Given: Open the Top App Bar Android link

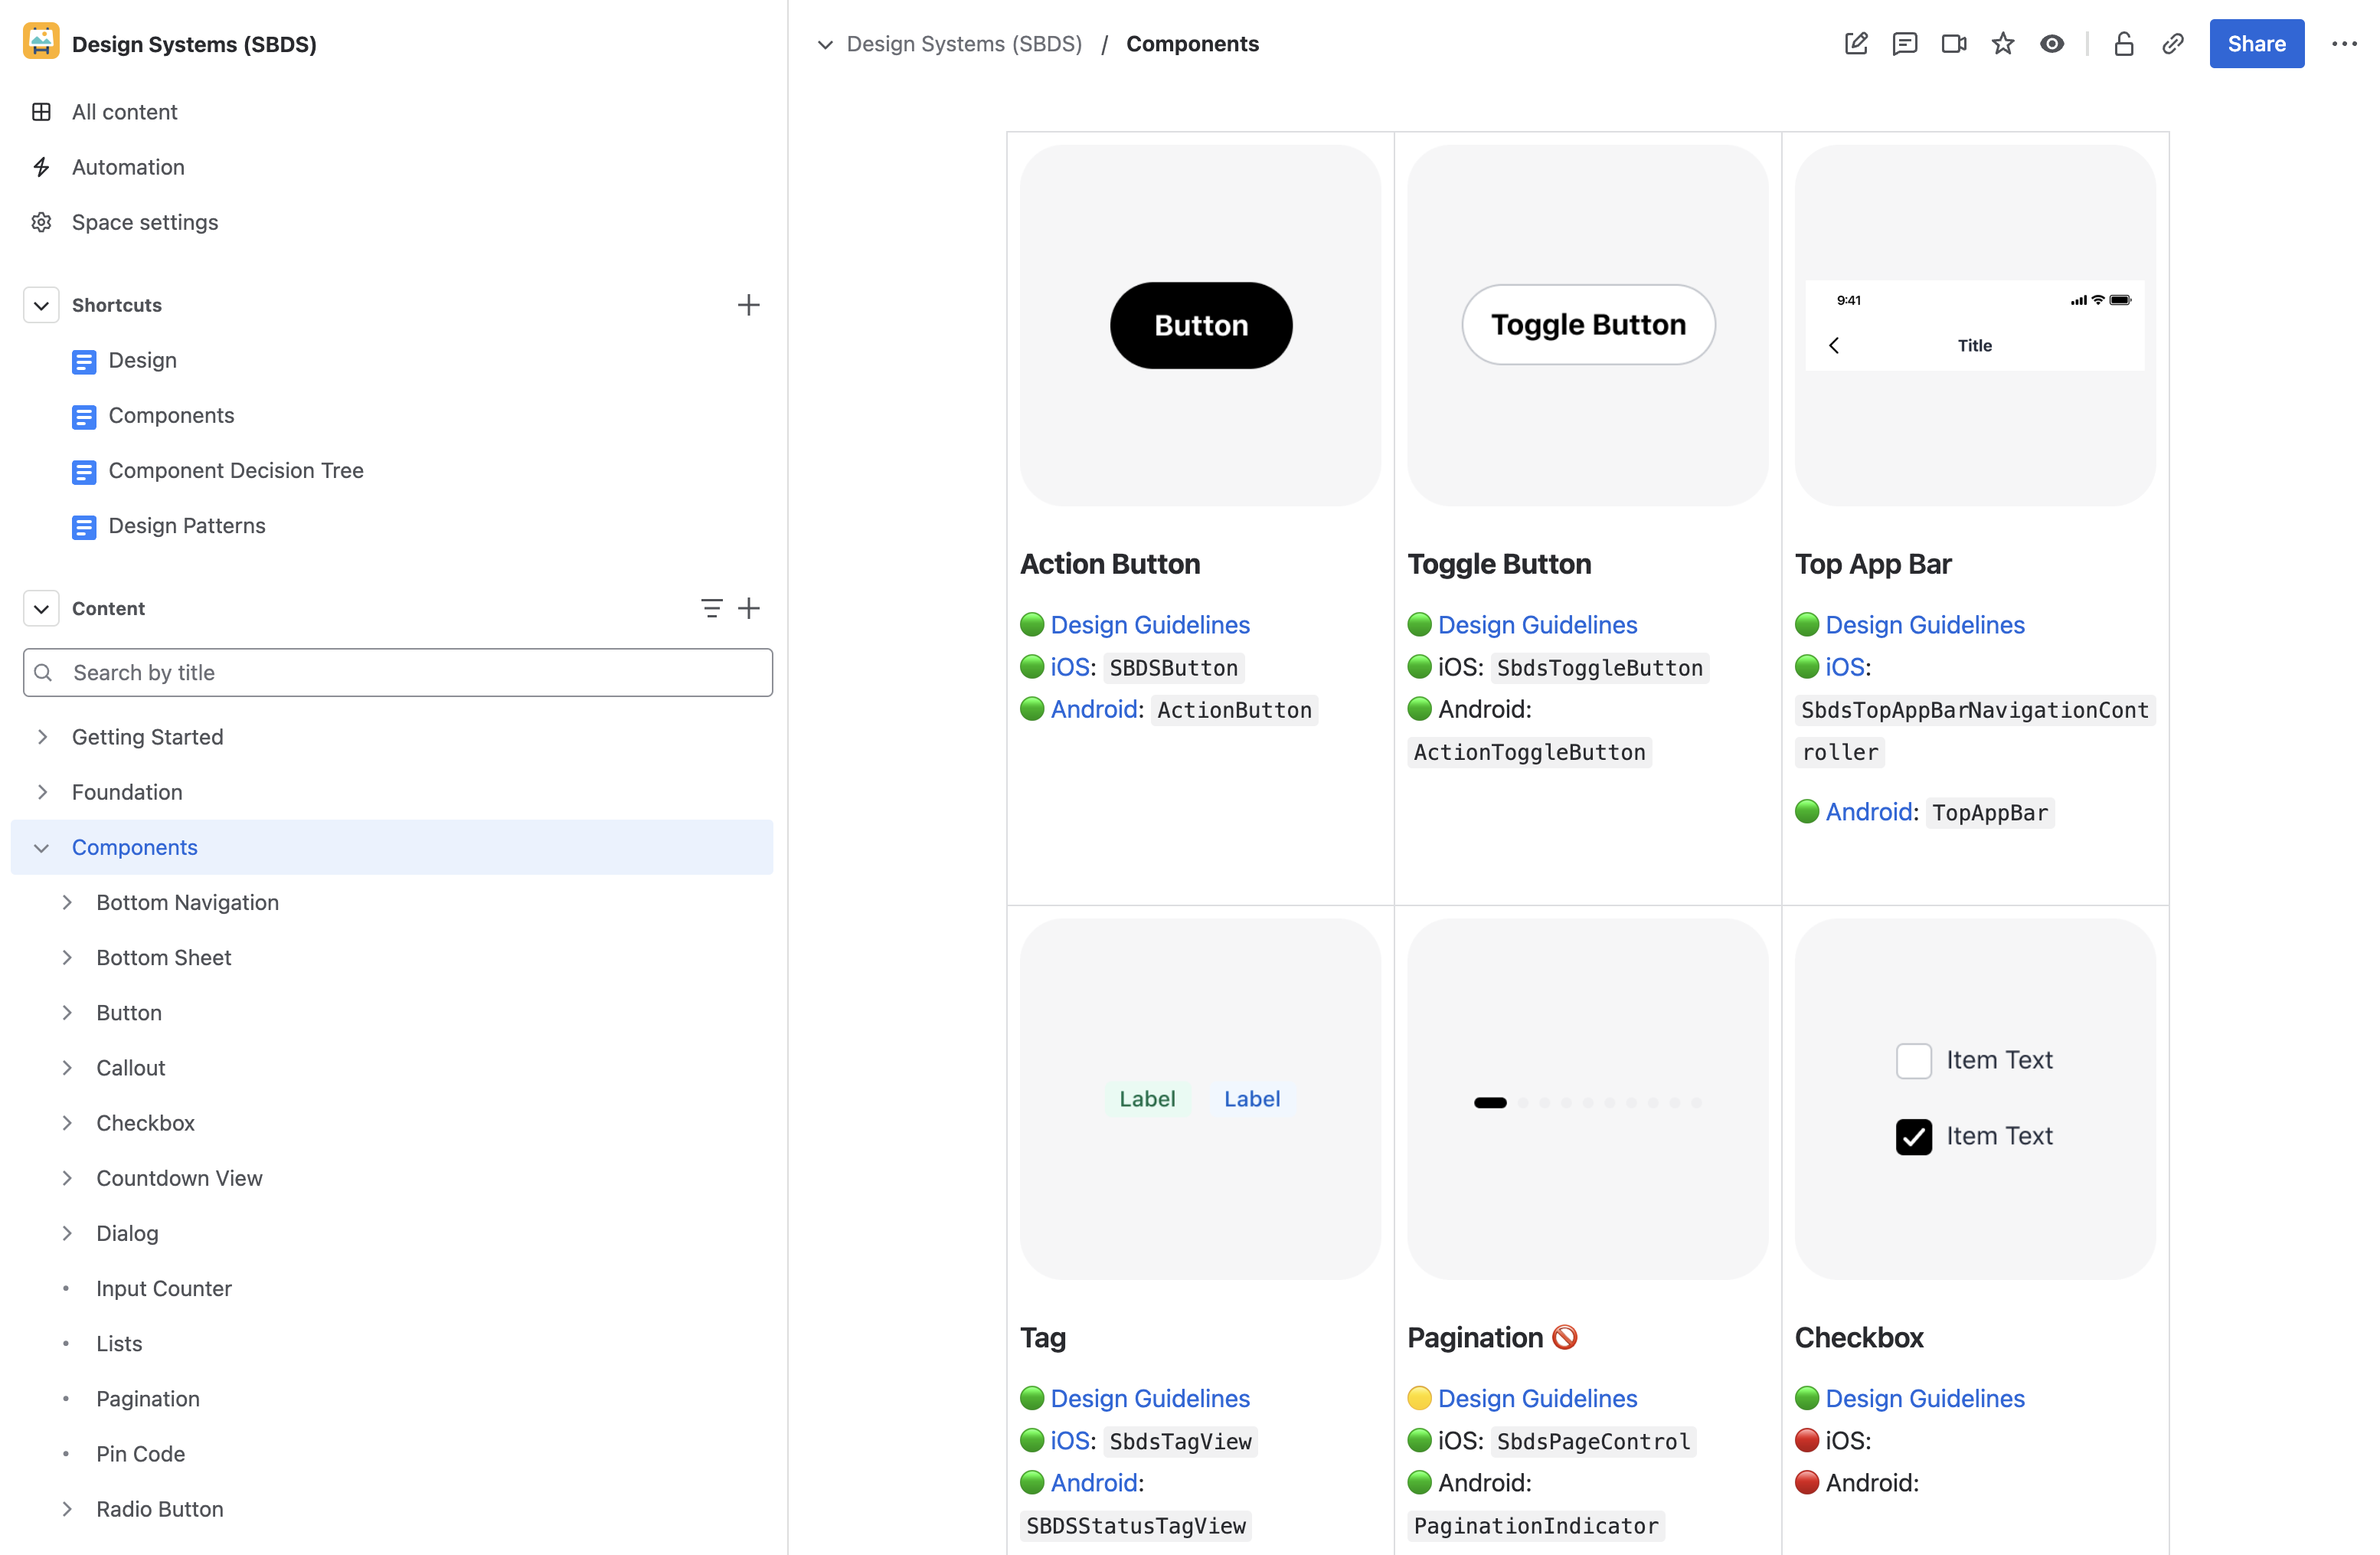Looking at the screenshot, I should (1869, 812).
